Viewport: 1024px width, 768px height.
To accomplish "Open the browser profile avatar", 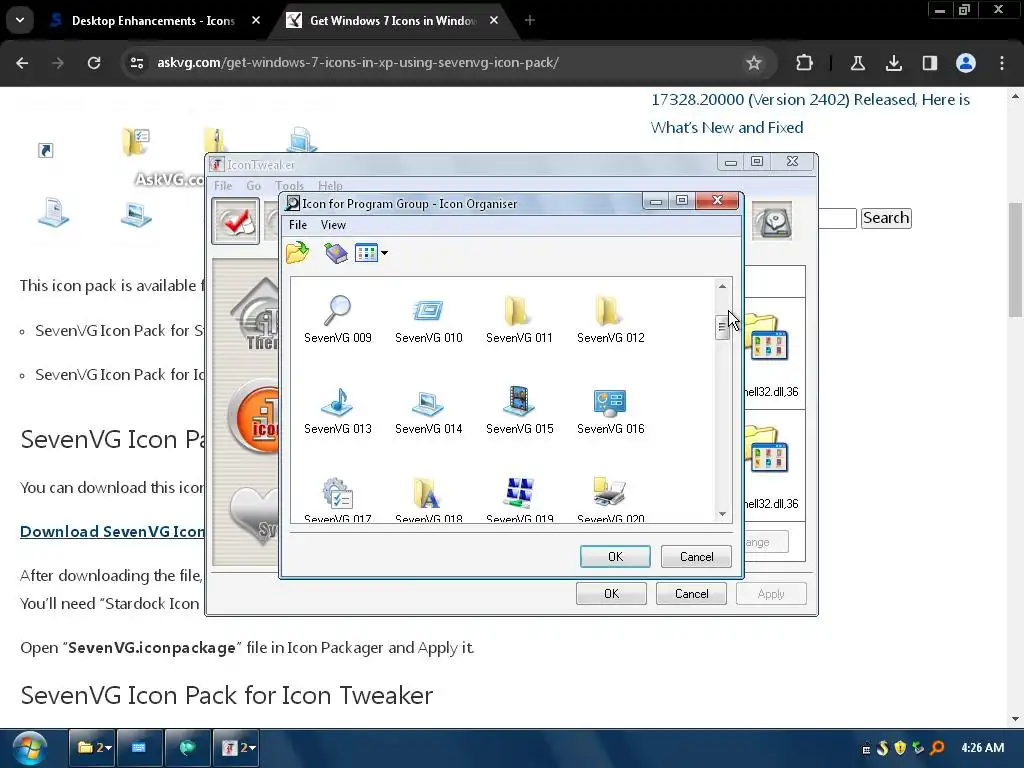I will point(965,63).
